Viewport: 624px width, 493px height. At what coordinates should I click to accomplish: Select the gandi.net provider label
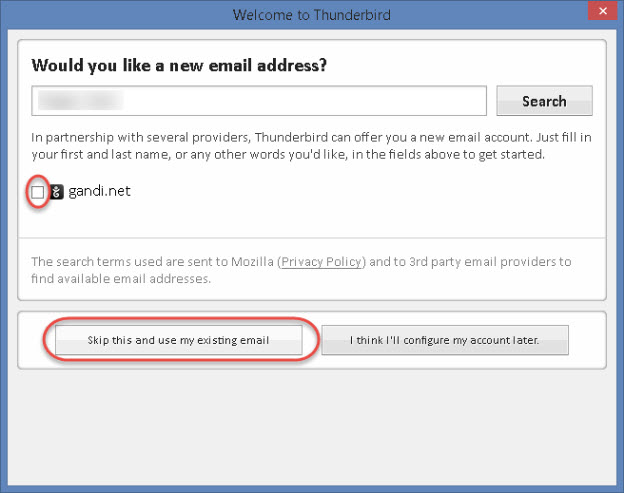tap(99, 191)
